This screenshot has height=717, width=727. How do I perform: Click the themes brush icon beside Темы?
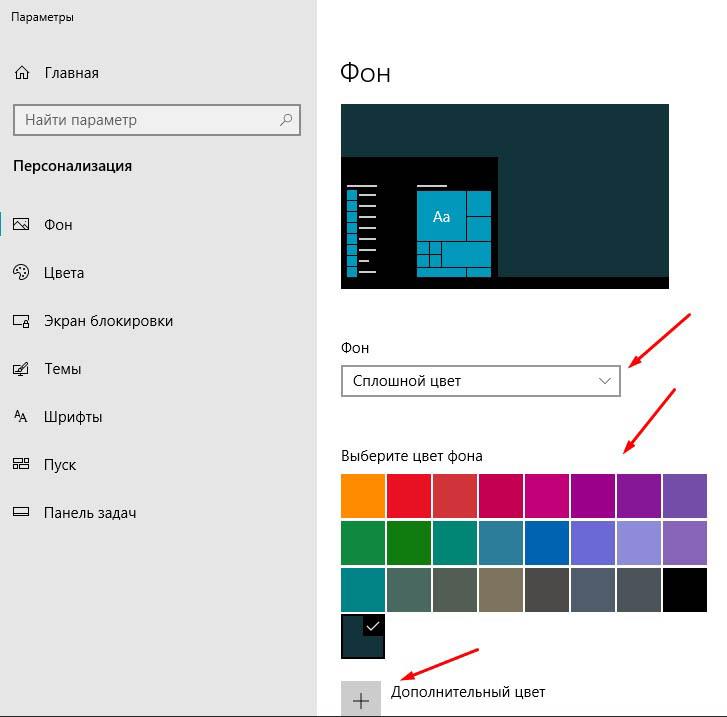(x=21, y=369)
